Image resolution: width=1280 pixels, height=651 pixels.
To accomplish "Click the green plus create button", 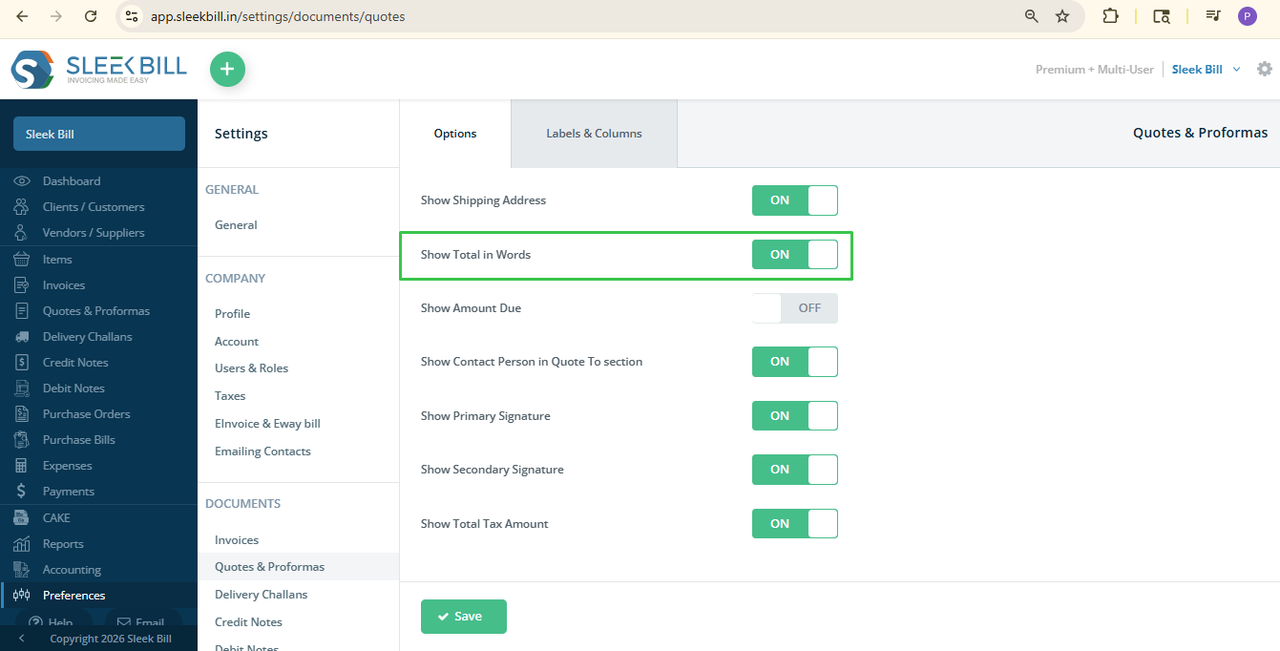I will (x=227, y=69).
